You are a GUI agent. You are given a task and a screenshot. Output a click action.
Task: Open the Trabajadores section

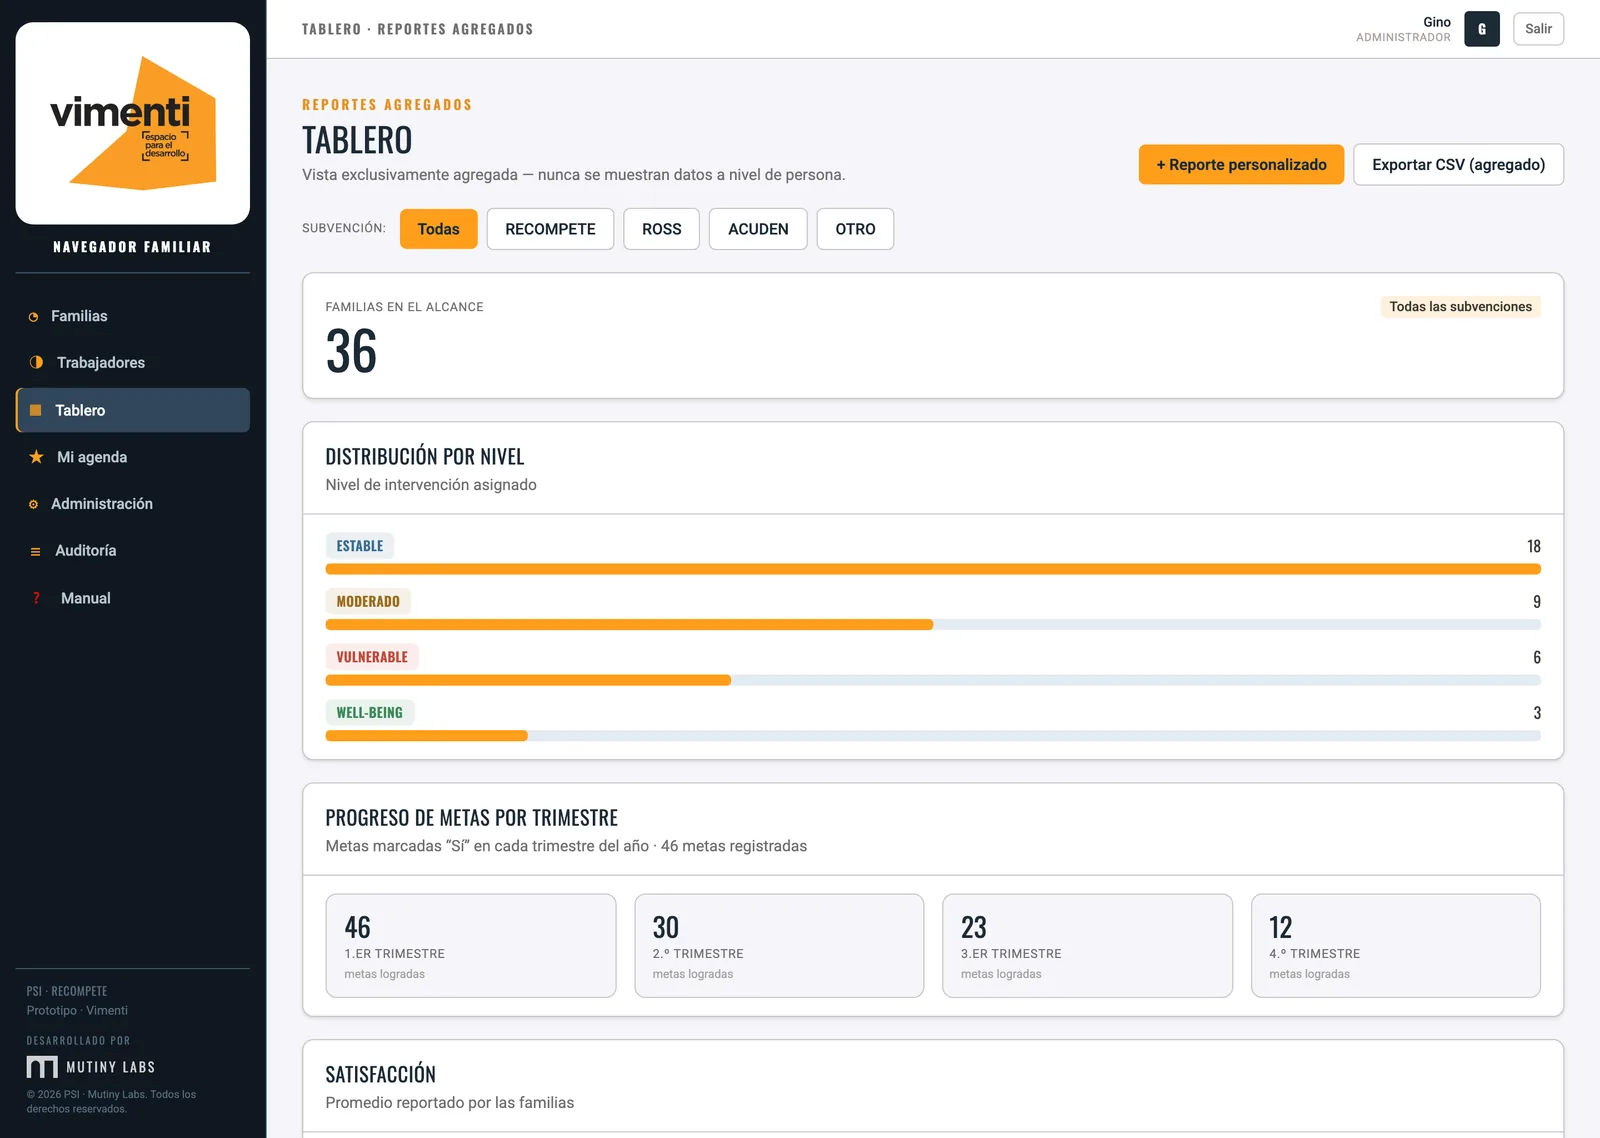(x=133, y=362)
